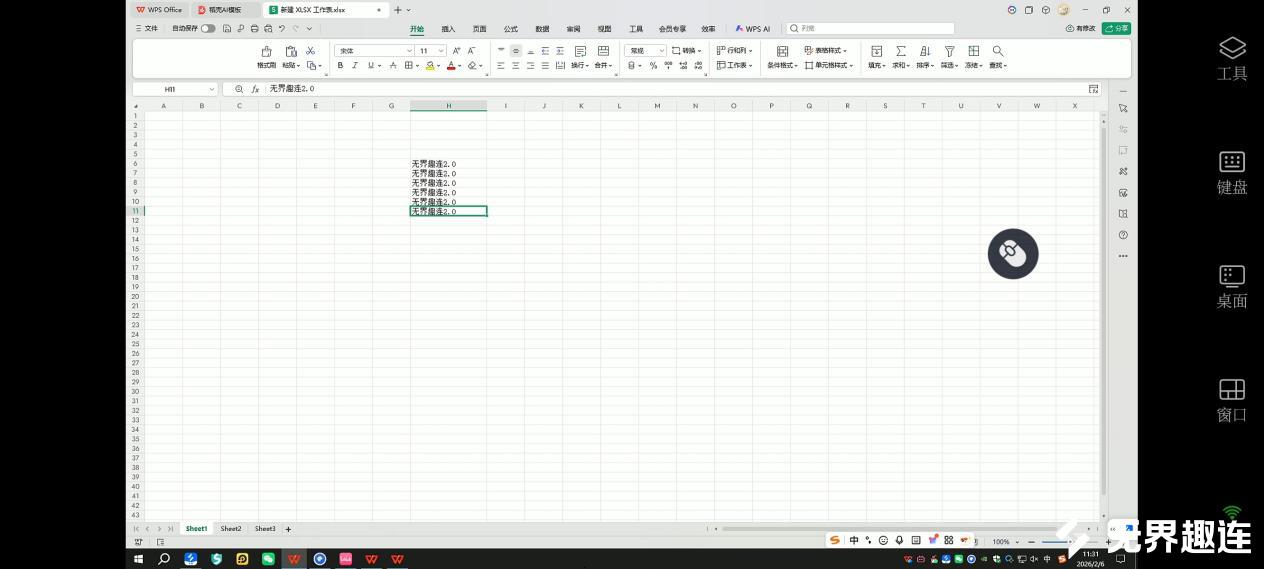Click the zoom slider in status bar
Viewport: 1264px width, 569px height.
(1069, 542)
